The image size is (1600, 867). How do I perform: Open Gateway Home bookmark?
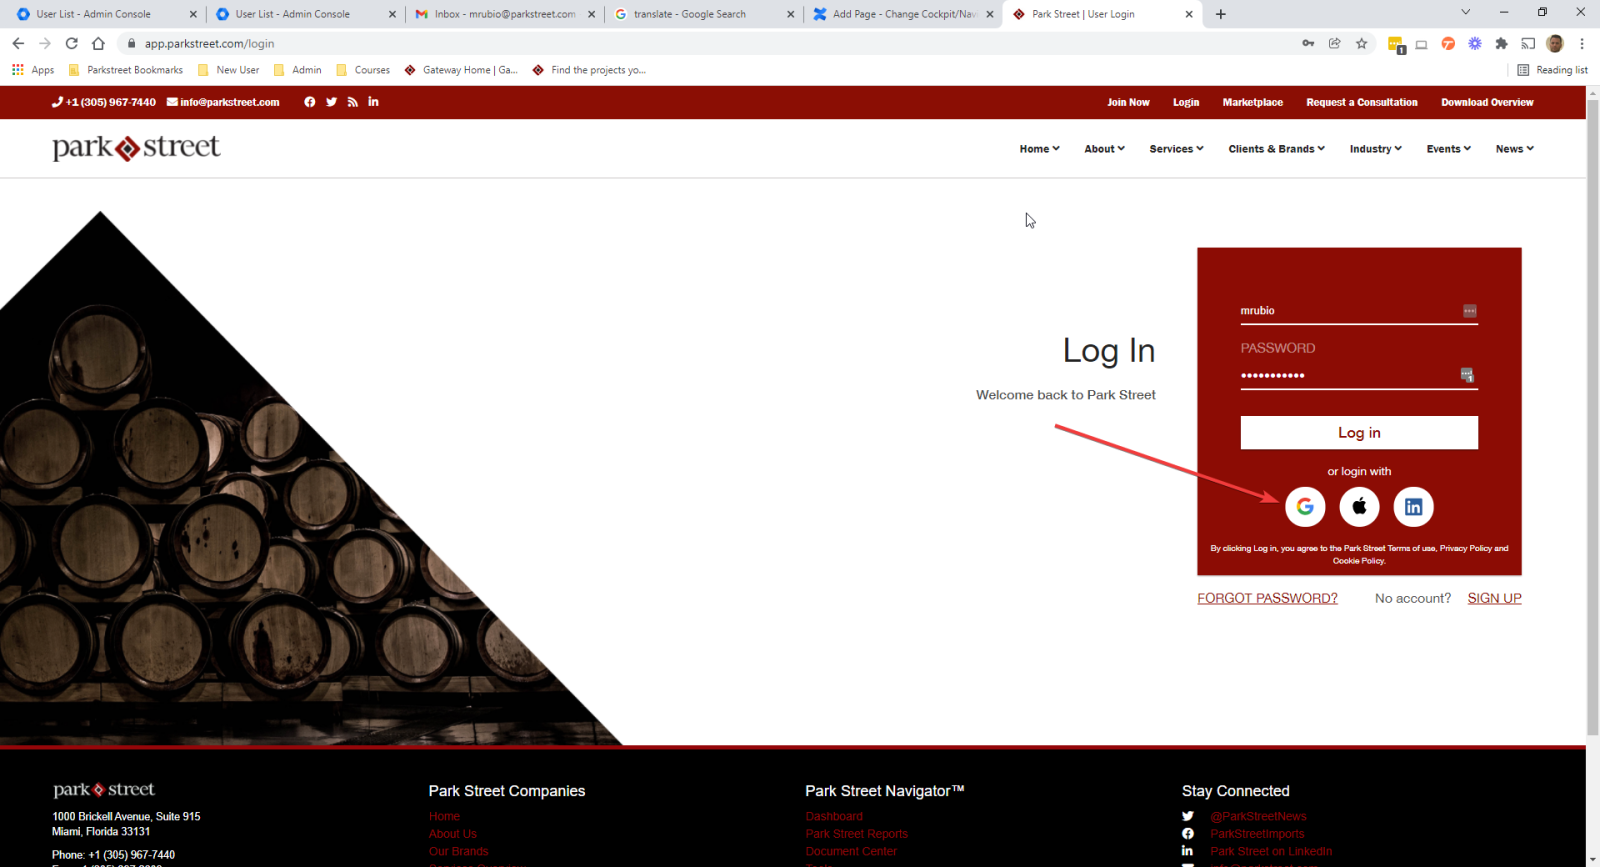click(461, 70)
